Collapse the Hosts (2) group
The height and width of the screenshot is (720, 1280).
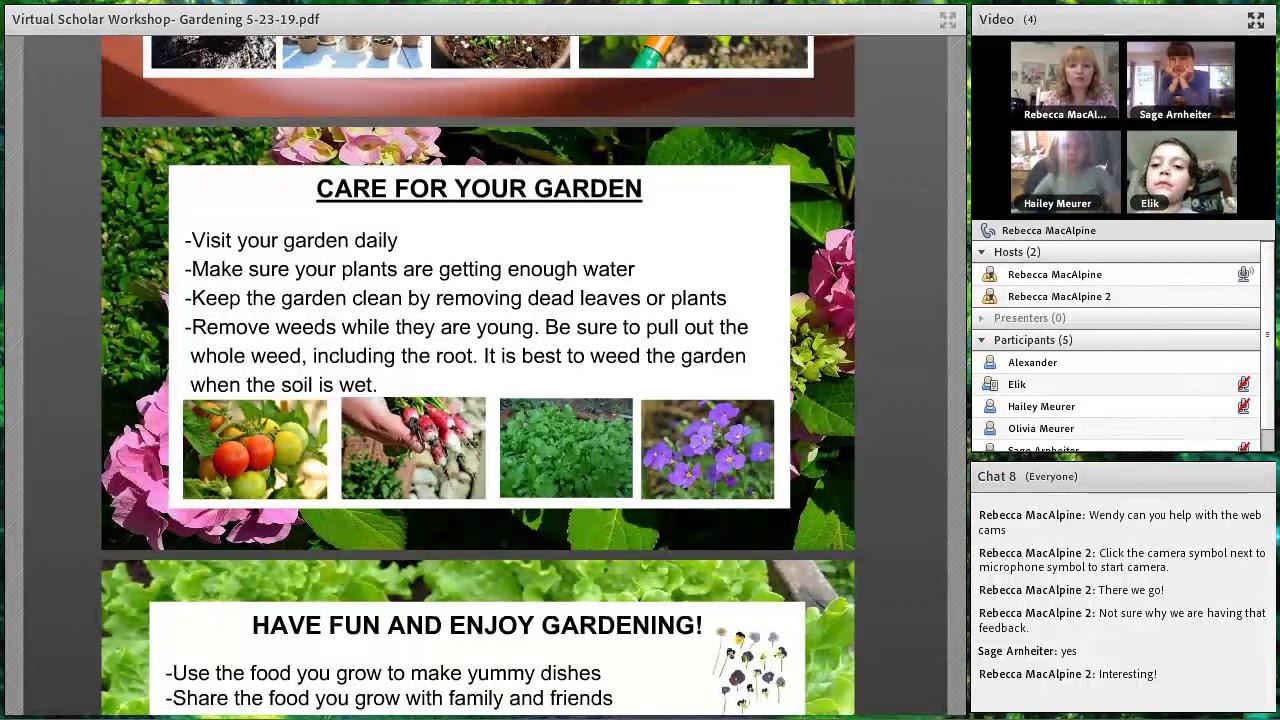pos(981,252)
